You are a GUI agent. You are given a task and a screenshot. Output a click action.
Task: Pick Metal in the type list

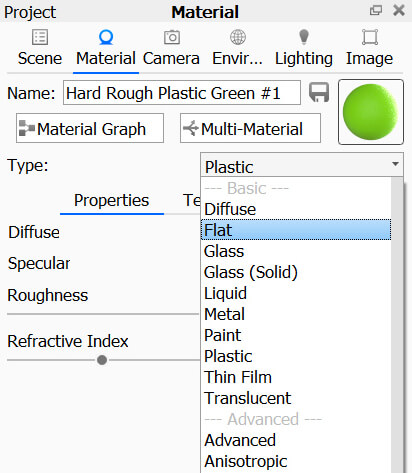click(224, 314)
